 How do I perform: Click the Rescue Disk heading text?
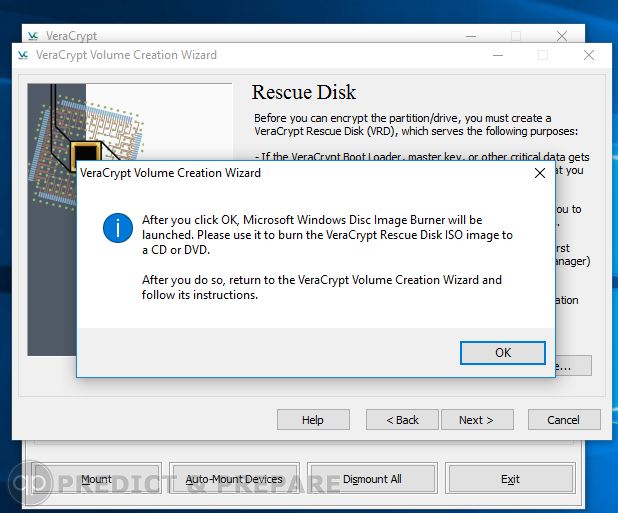[304, 92]
